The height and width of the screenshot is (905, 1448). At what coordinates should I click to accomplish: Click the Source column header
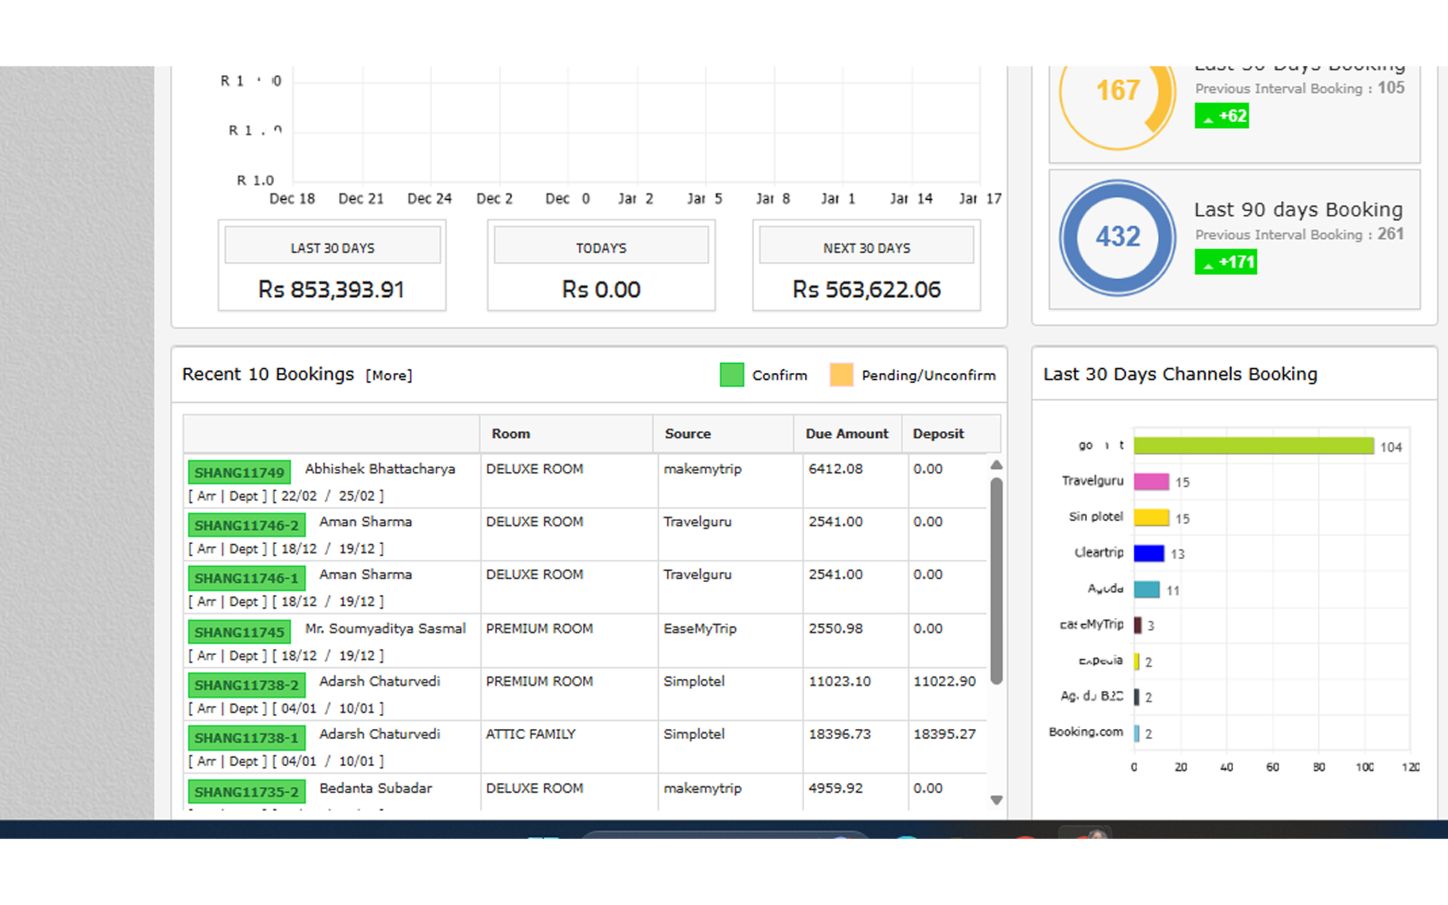point(688,434)
